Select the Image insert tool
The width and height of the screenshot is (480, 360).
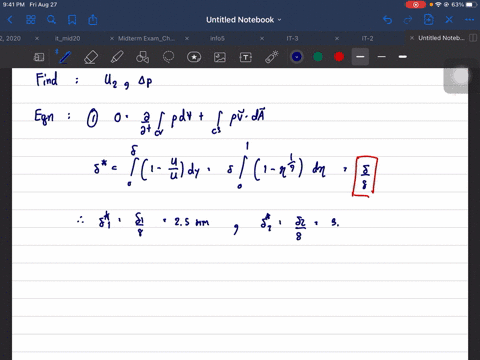coord(220,57)
